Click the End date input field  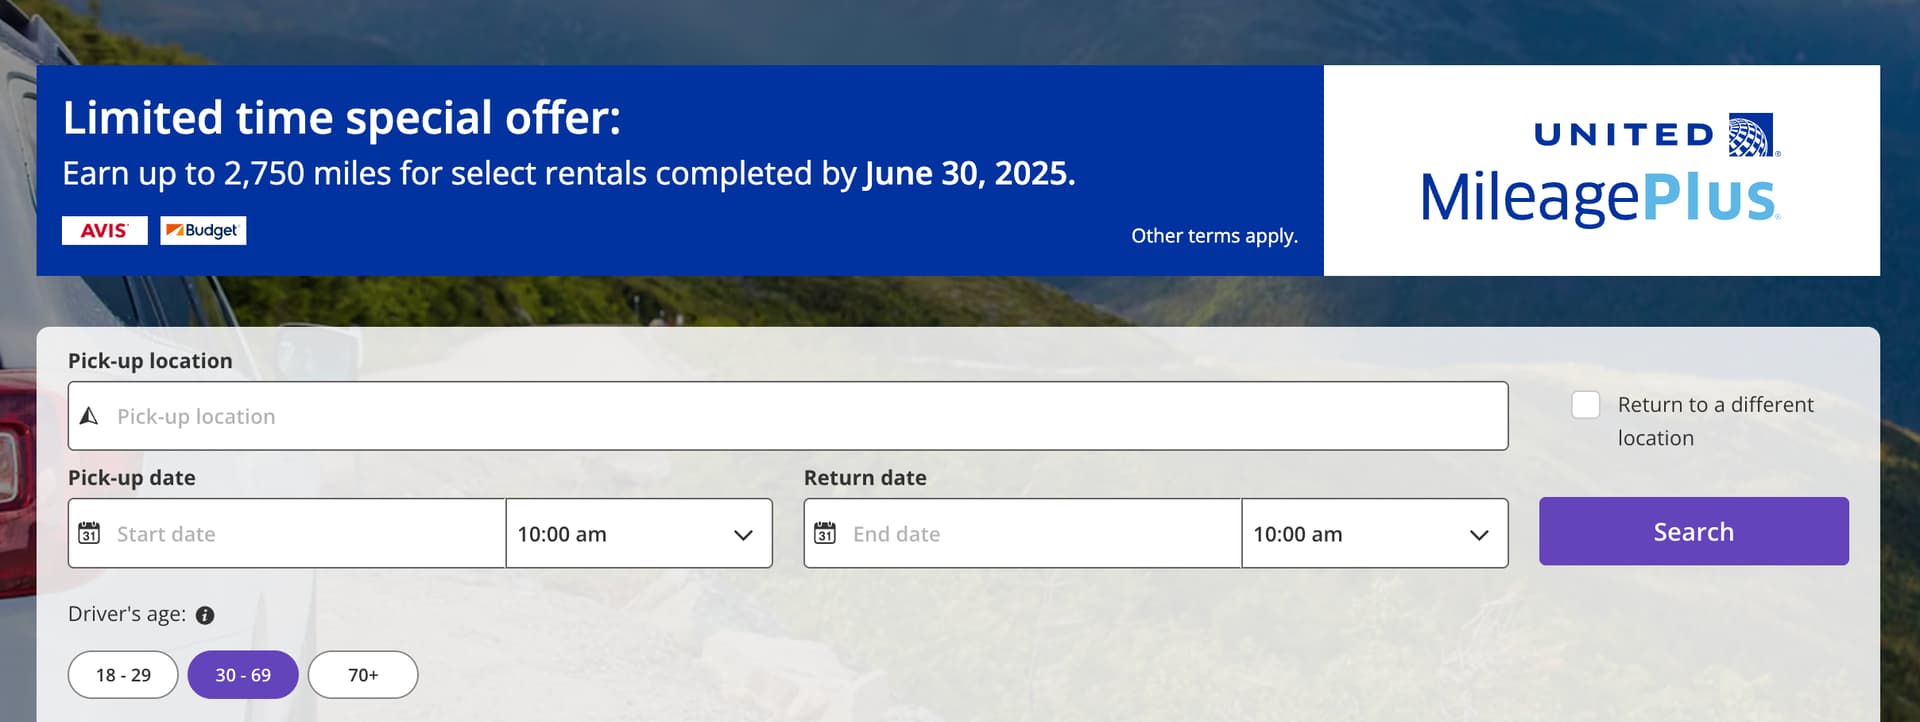(x=1035, y=534)
